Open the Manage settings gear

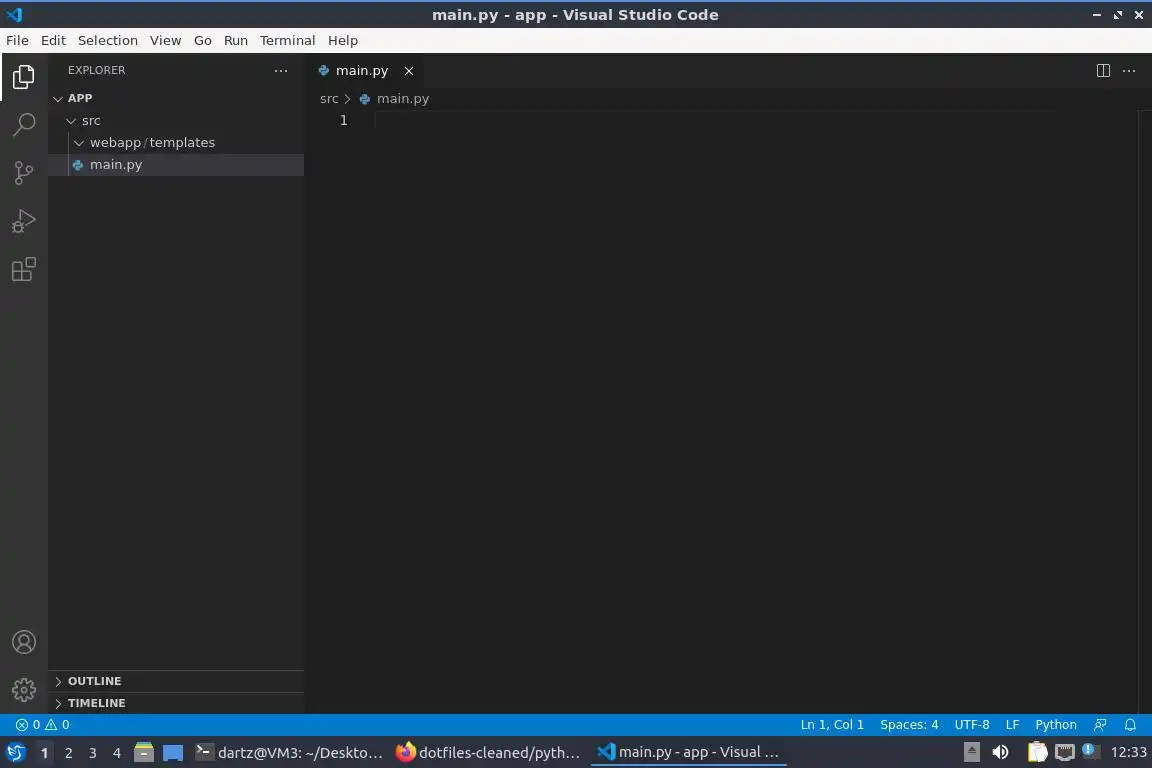click(24, 690)
